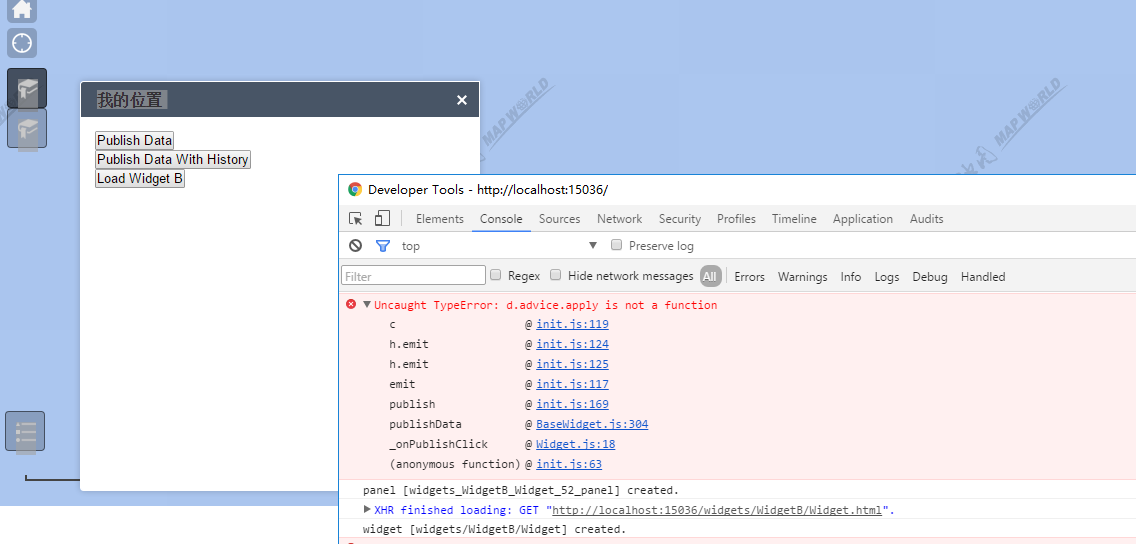This screenshot has height=544, width=1136.
Task: Clear the console with the ban icon
Action: coord(355,246)
